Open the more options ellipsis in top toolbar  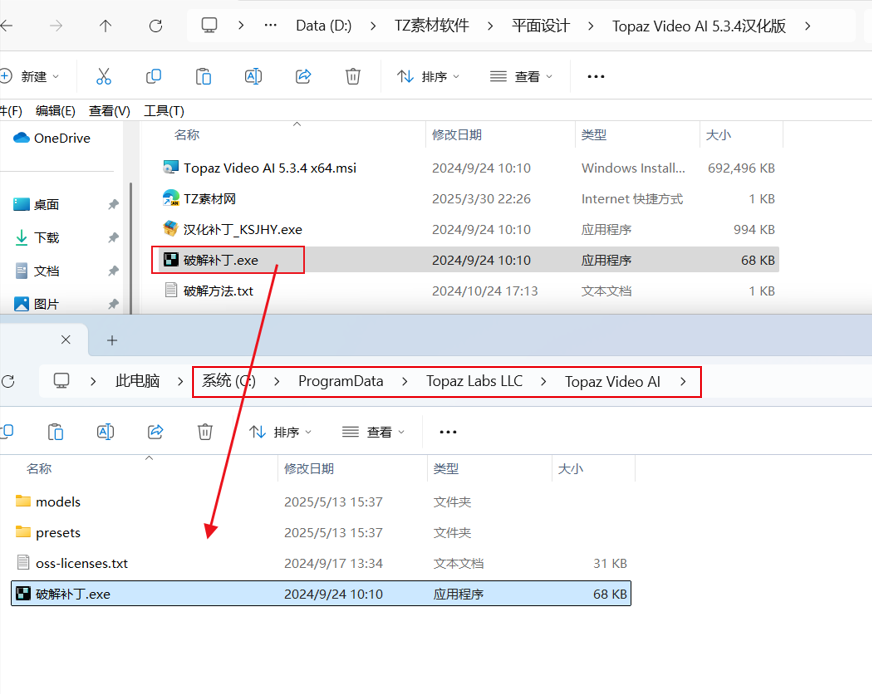tap(596, 76)
